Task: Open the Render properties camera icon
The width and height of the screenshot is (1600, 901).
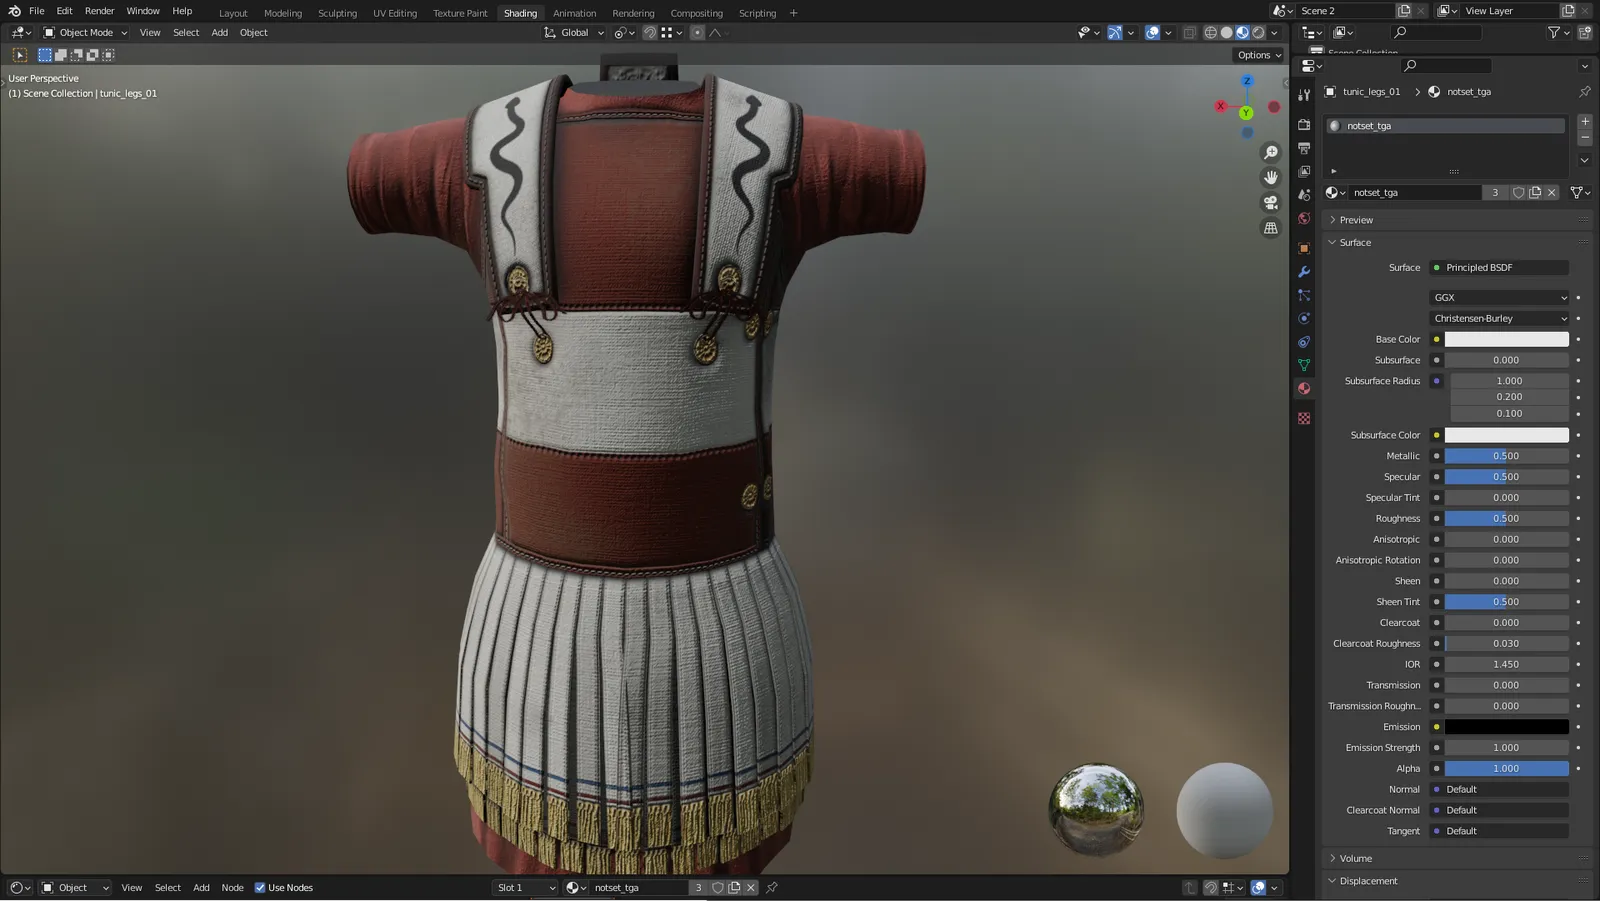Action: (1304, 125)
